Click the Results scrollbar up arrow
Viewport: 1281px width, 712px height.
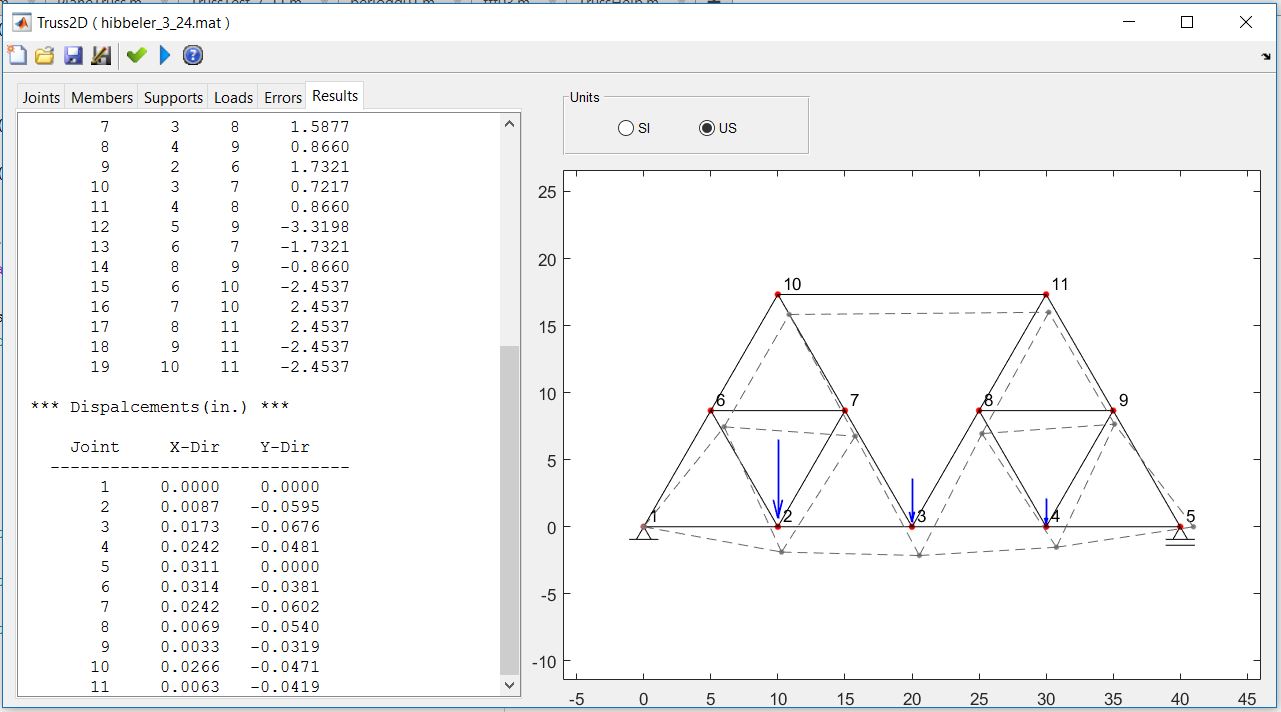tap(509, 122)
